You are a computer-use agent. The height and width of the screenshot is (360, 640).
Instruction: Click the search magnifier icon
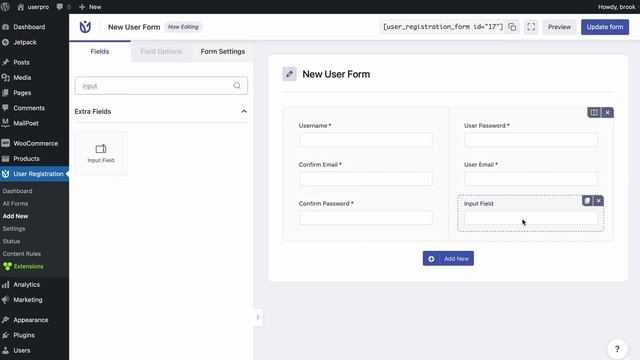coord(237,86)
